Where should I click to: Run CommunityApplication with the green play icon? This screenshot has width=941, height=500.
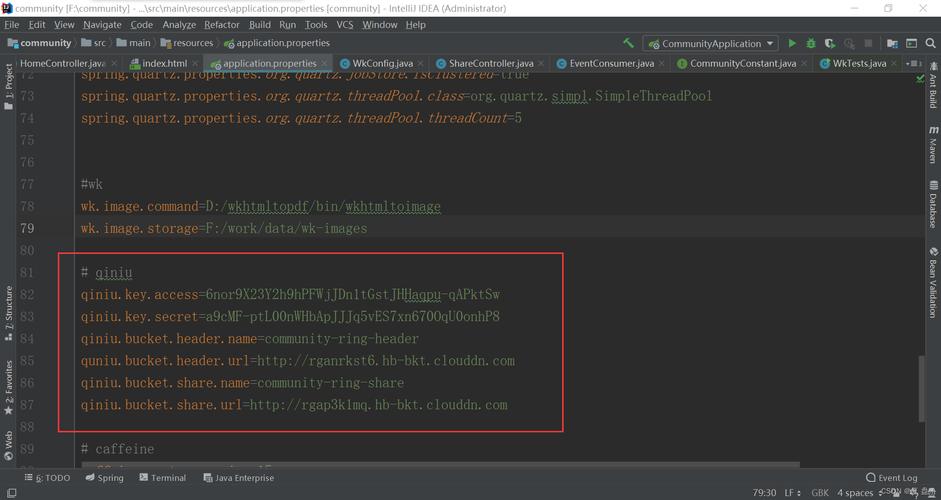pos(792,44)
